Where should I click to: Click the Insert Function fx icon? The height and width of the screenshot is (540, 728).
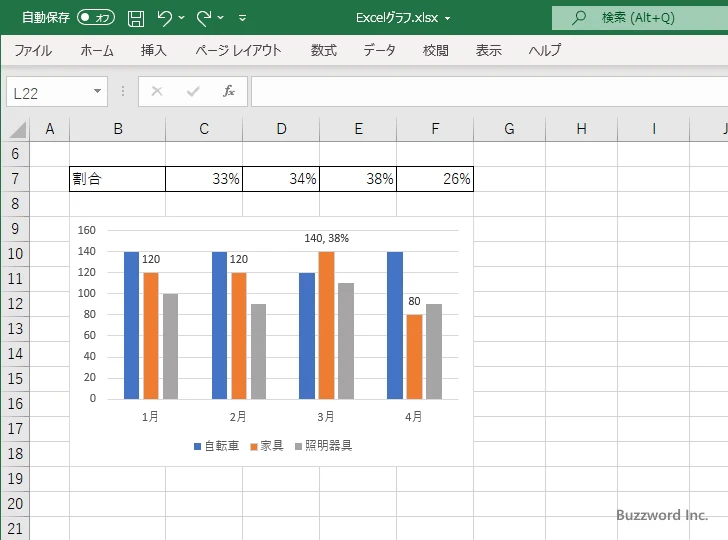pos(229,91)
